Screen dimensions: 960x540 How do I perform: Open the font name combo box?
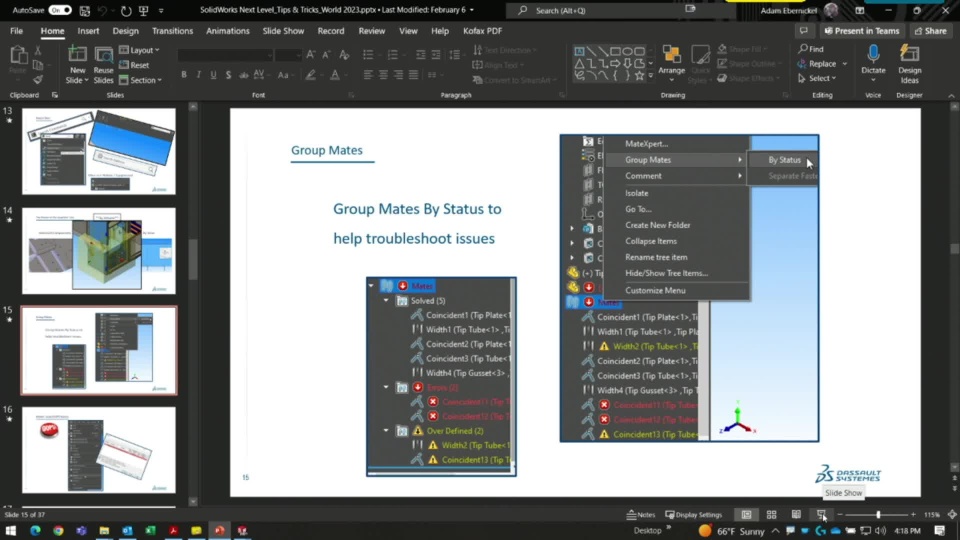(225, 55)
